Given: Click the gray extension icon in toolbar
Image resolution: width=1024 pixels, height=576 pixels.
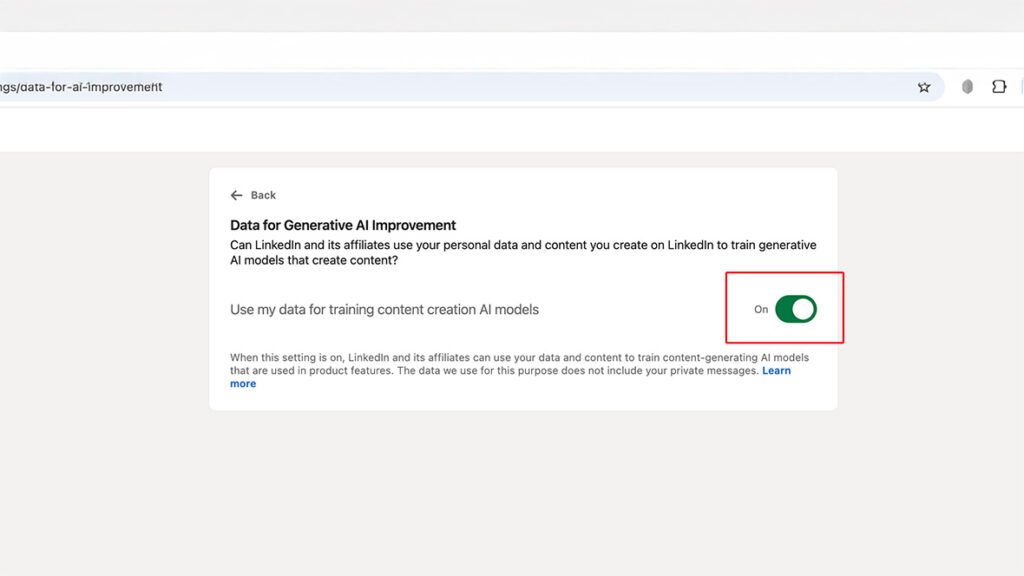Looking at the screenshot, I should pos(967,87).
